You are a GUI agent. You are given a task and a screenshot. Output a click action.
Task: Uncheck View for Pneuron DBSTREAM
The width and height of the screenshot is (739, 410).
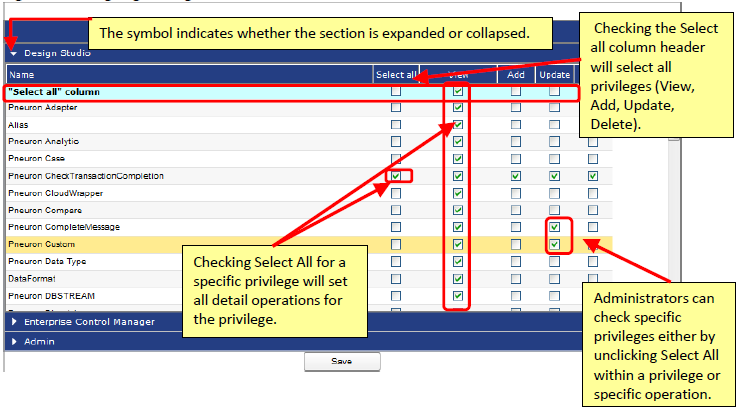[458, 296]
